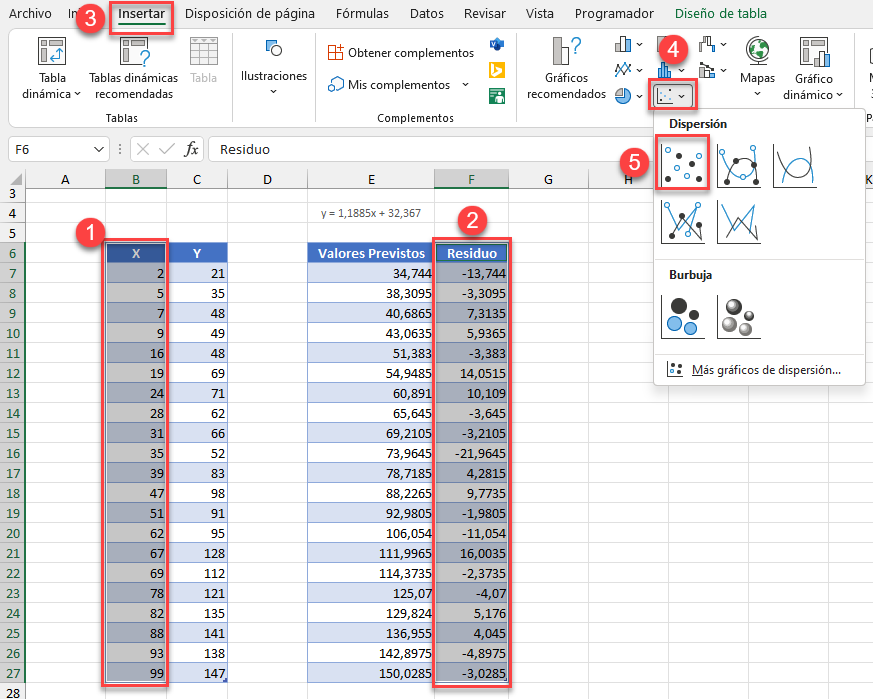
Task: Click the Ilustraciones icon
Action: click(273, 49)
